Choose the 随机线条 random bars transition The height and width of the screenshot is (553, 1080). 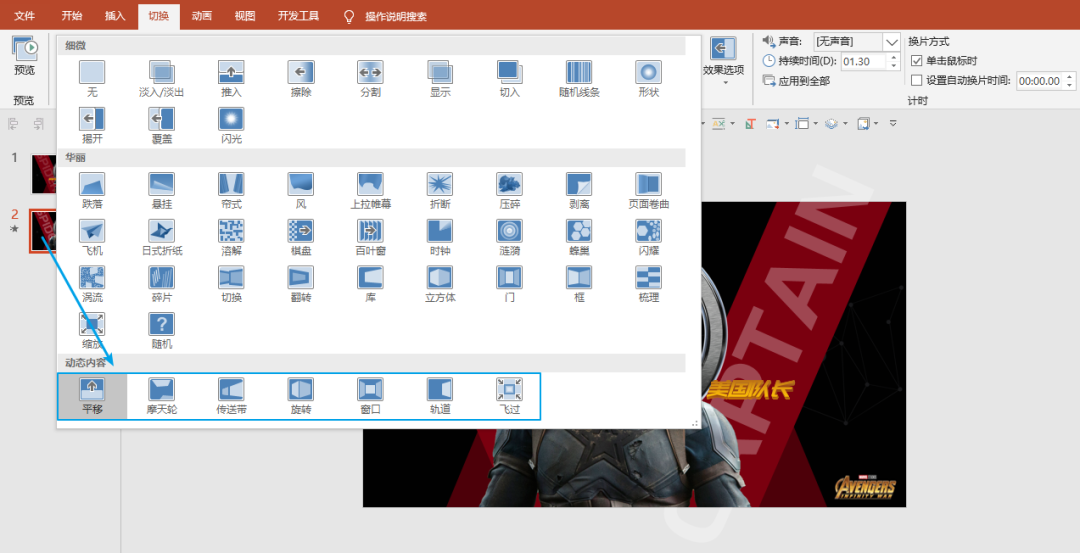pyautogui.click(x=579, y=79)
